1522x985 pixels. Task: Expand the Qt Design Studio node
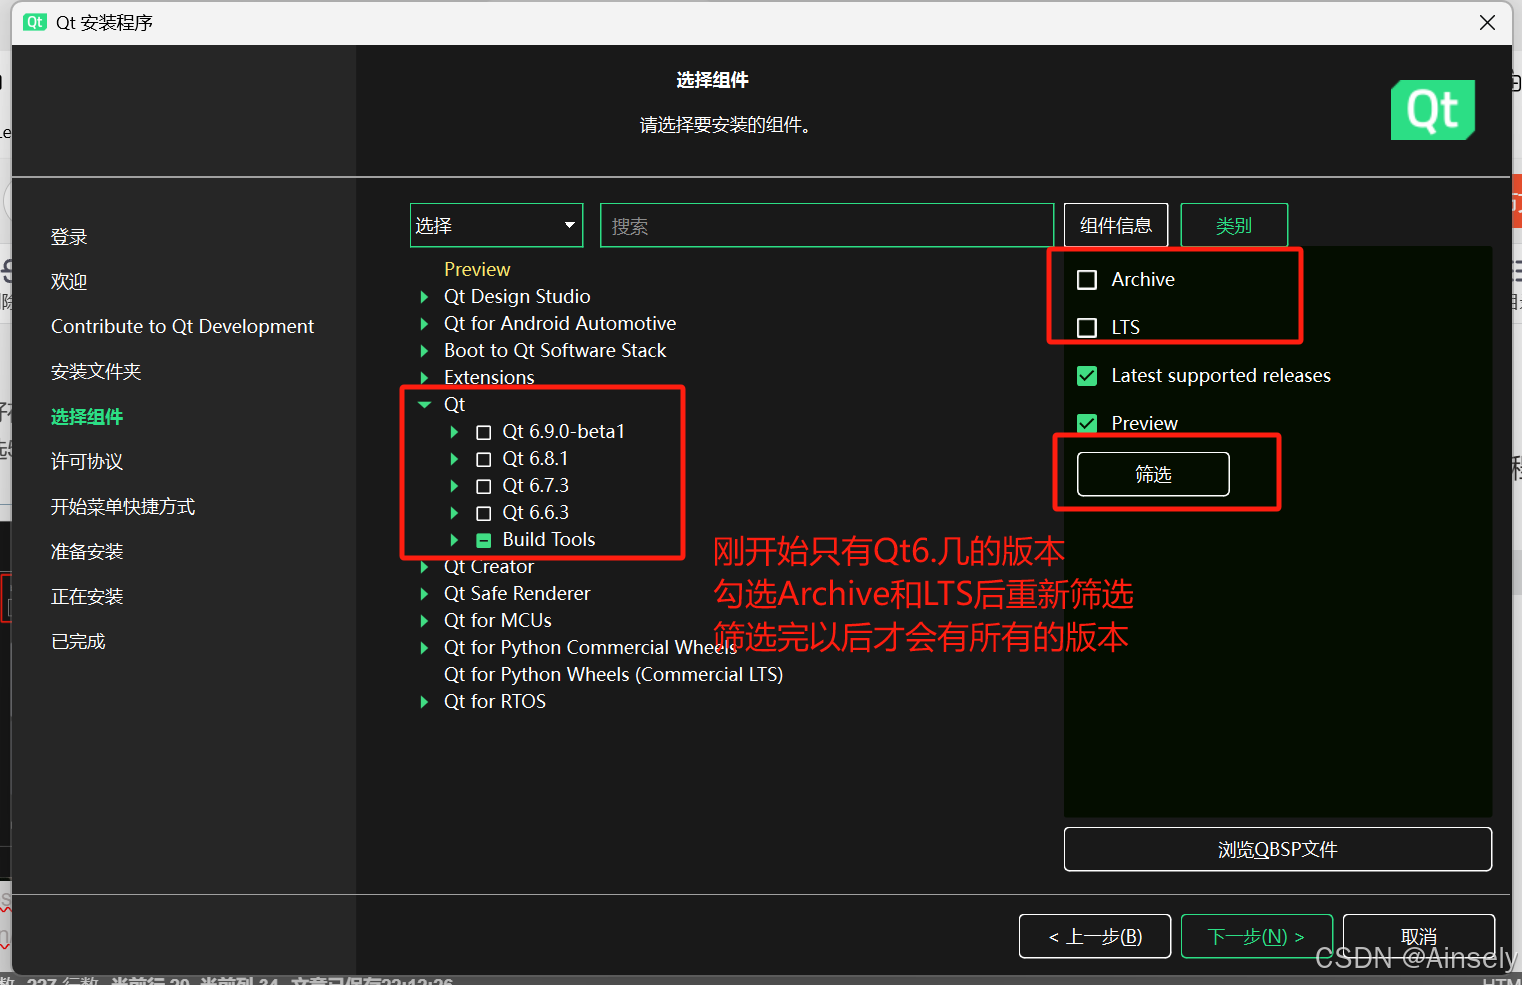coord(424,297)
